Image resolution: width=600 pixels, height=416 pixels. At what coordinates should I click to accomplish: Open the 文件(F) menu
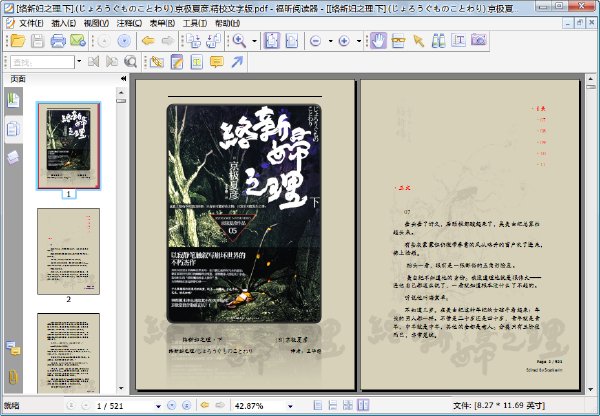pos(31,23)
